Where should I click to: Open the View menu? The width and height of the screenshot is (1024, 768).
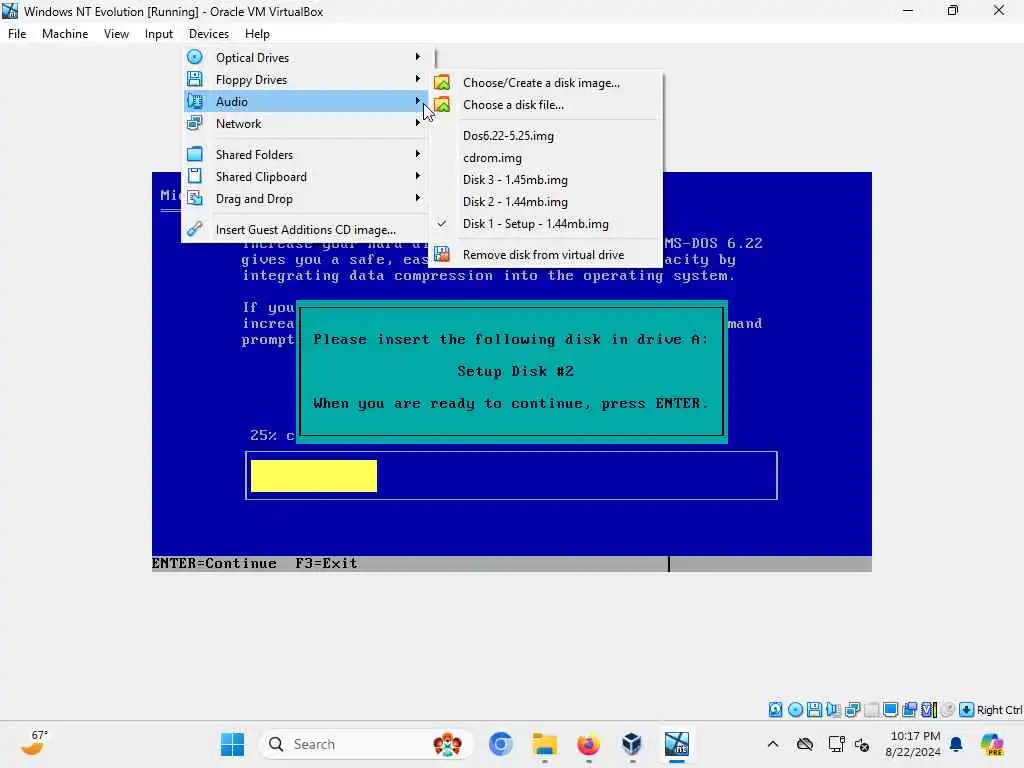tap(116, 34)
